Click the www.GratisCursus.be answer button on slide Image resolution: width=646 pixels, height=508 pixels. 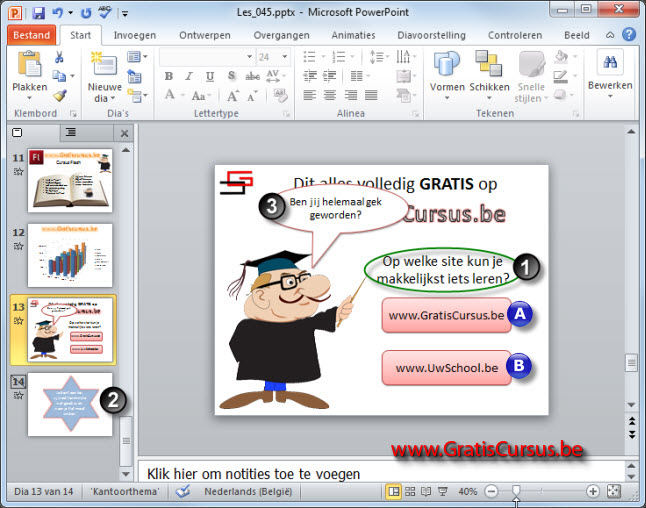click(446, 316)
